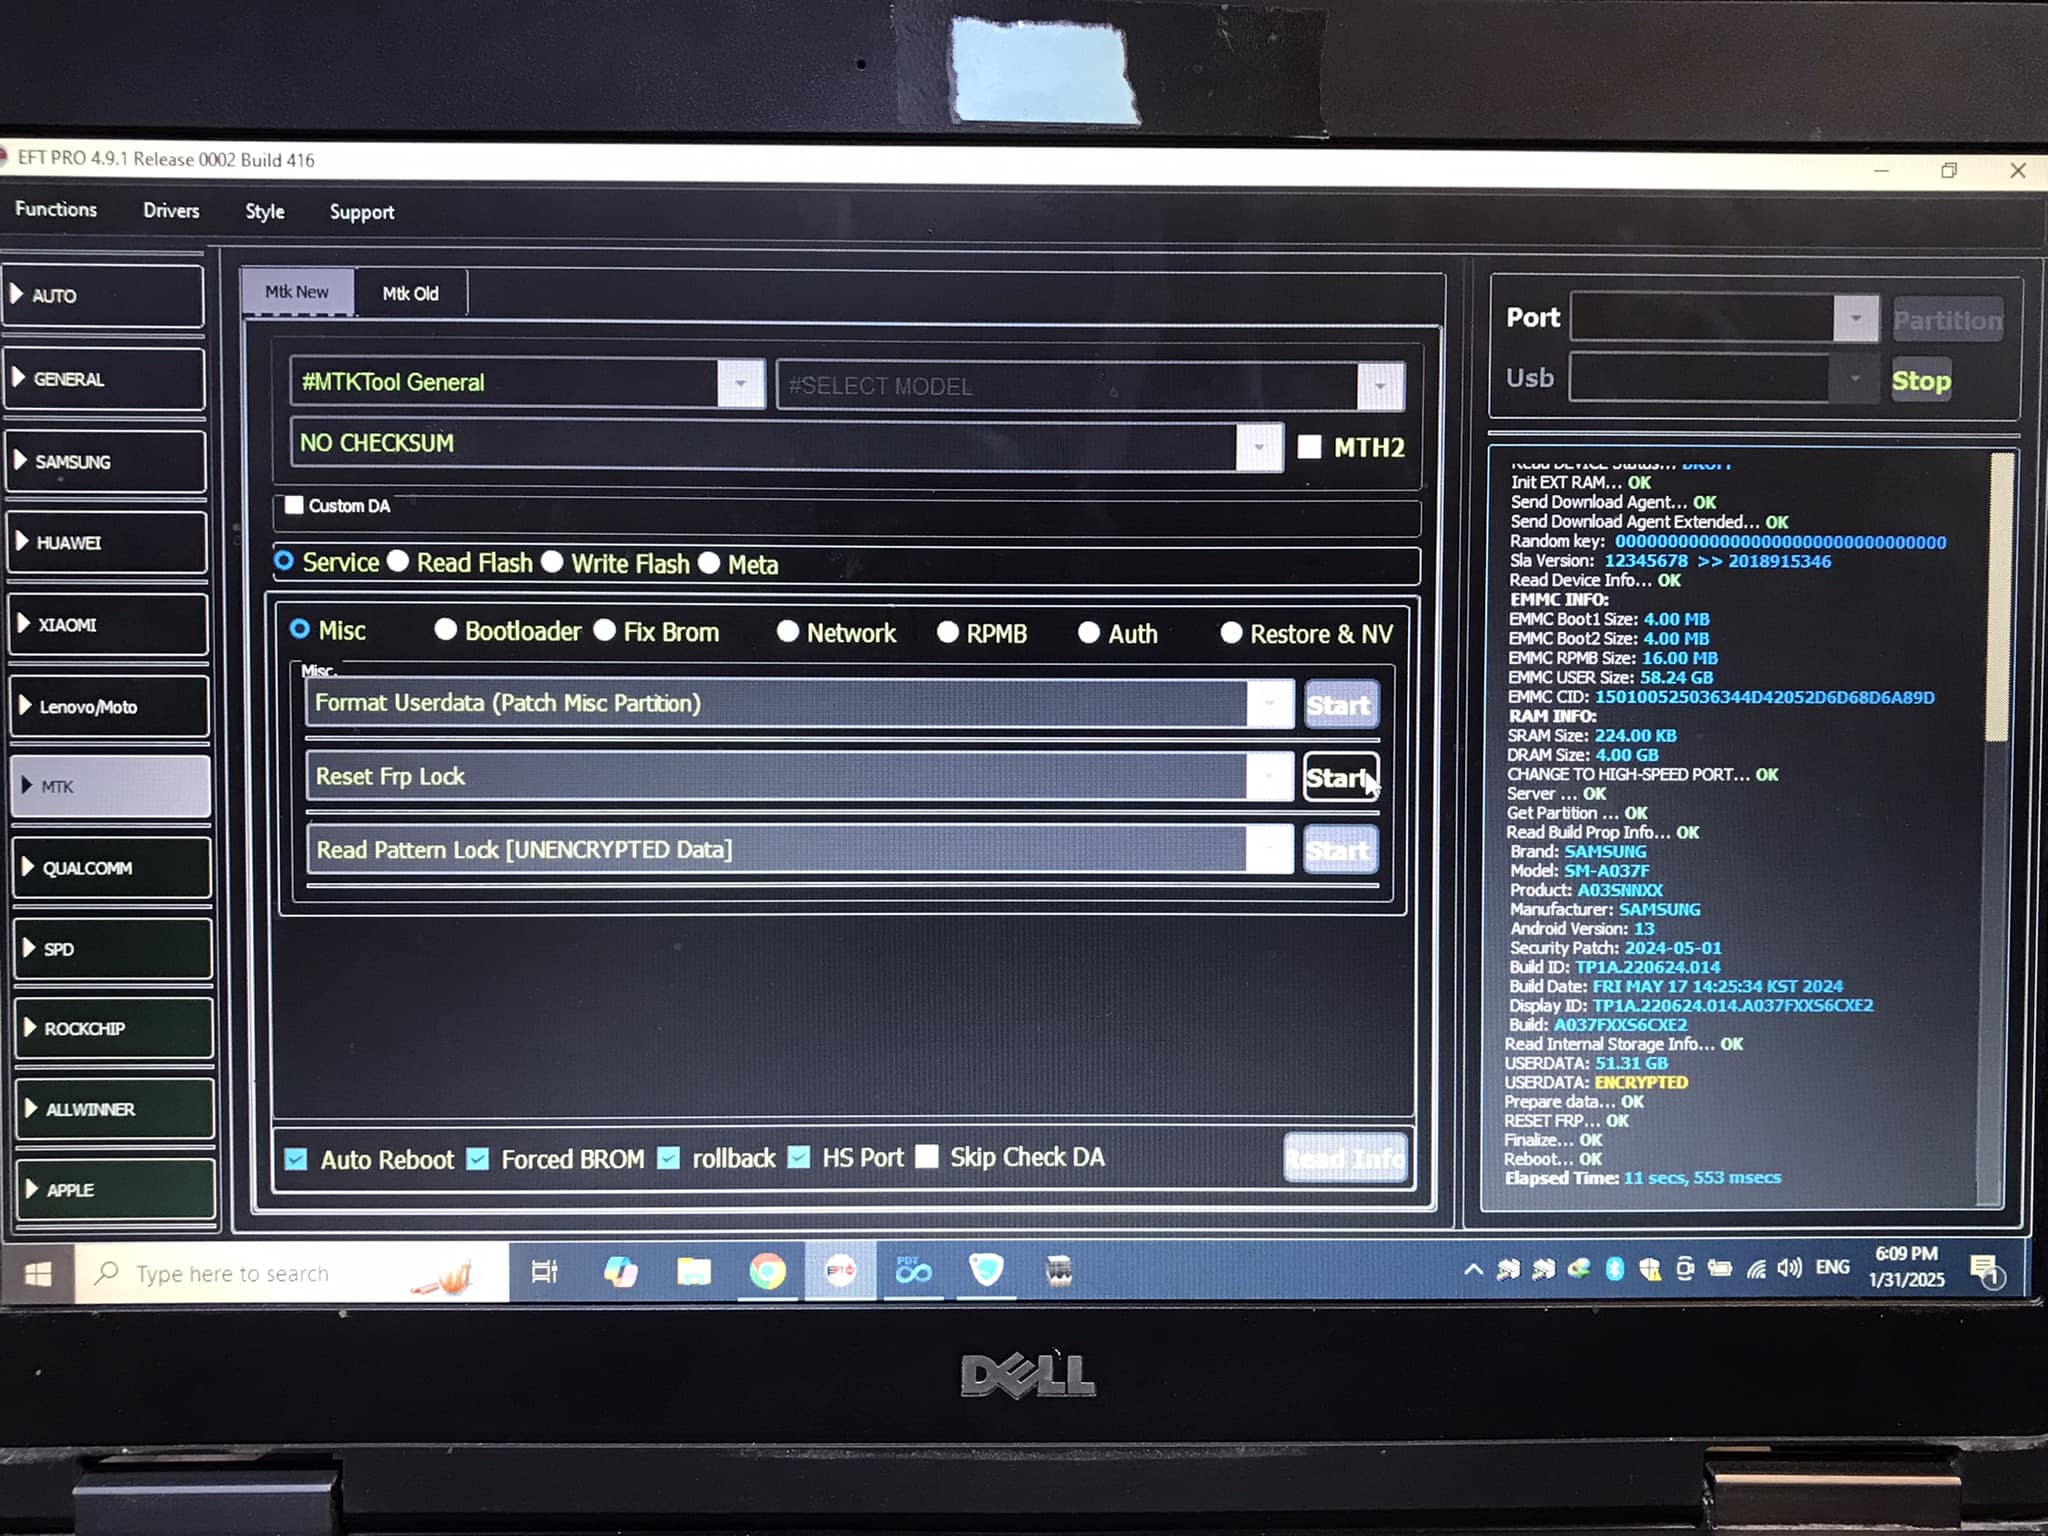This screenshot has height=1536, width=2048.
Task: Click the ENG language indicator
Action: click(1832, 1267)
